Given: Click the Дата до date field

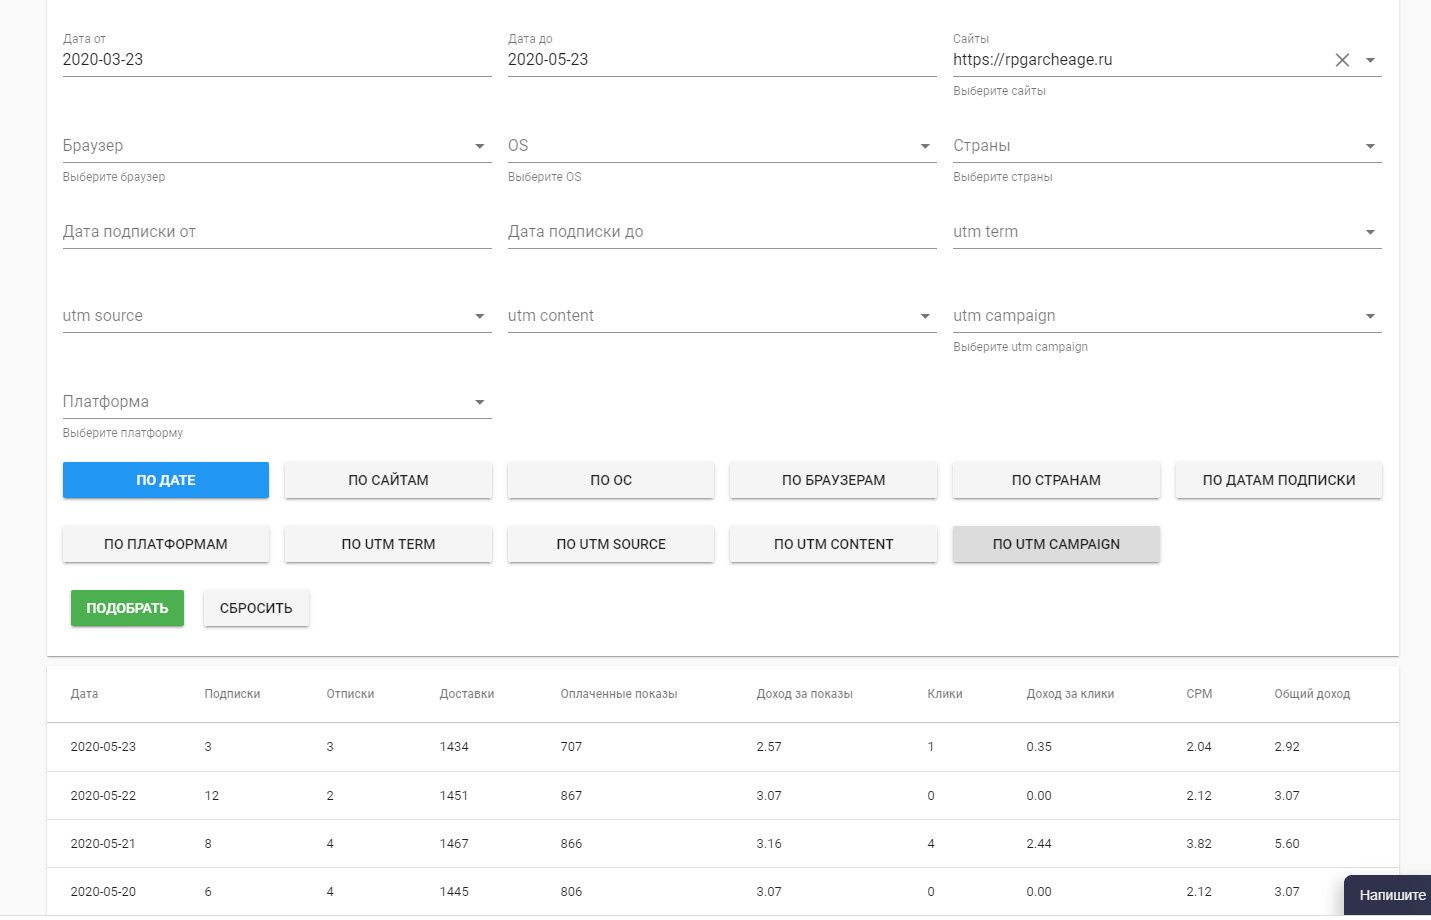Looking at the screenshot, I should click(x=721, y=60).
